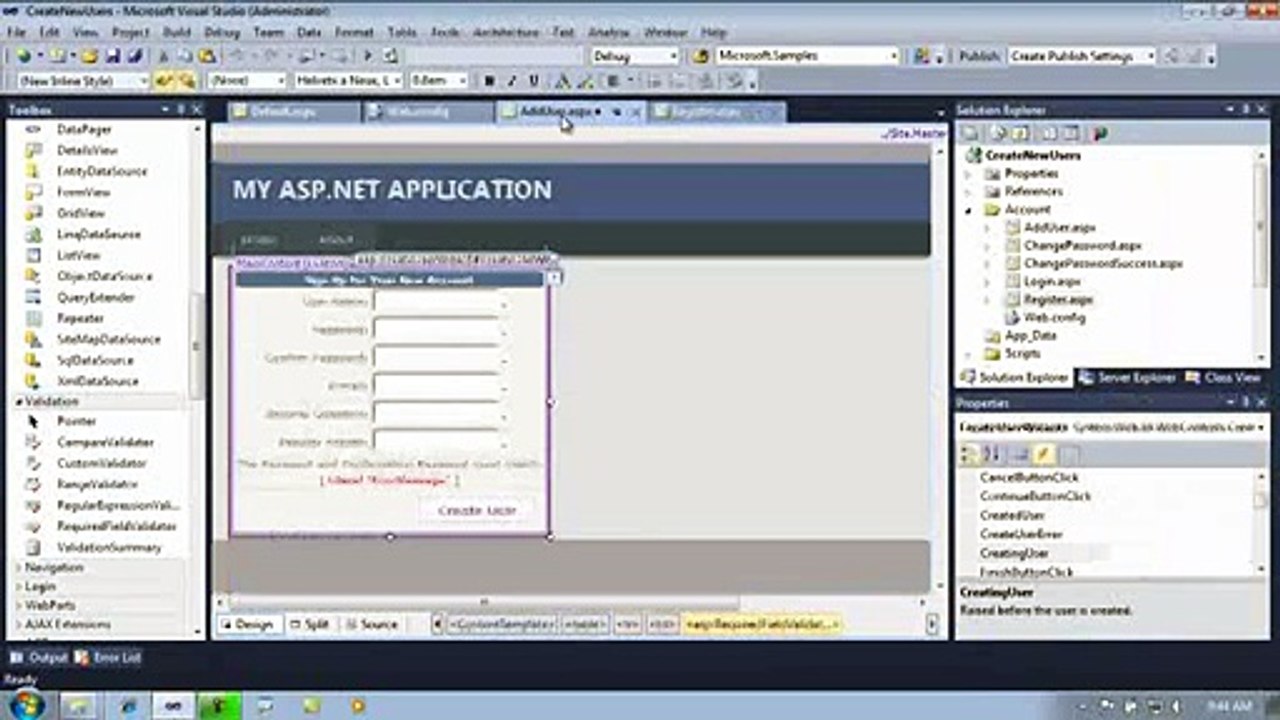Open the Debug configuration dropdown
The image size is (1280, 720).
(635, 56)
